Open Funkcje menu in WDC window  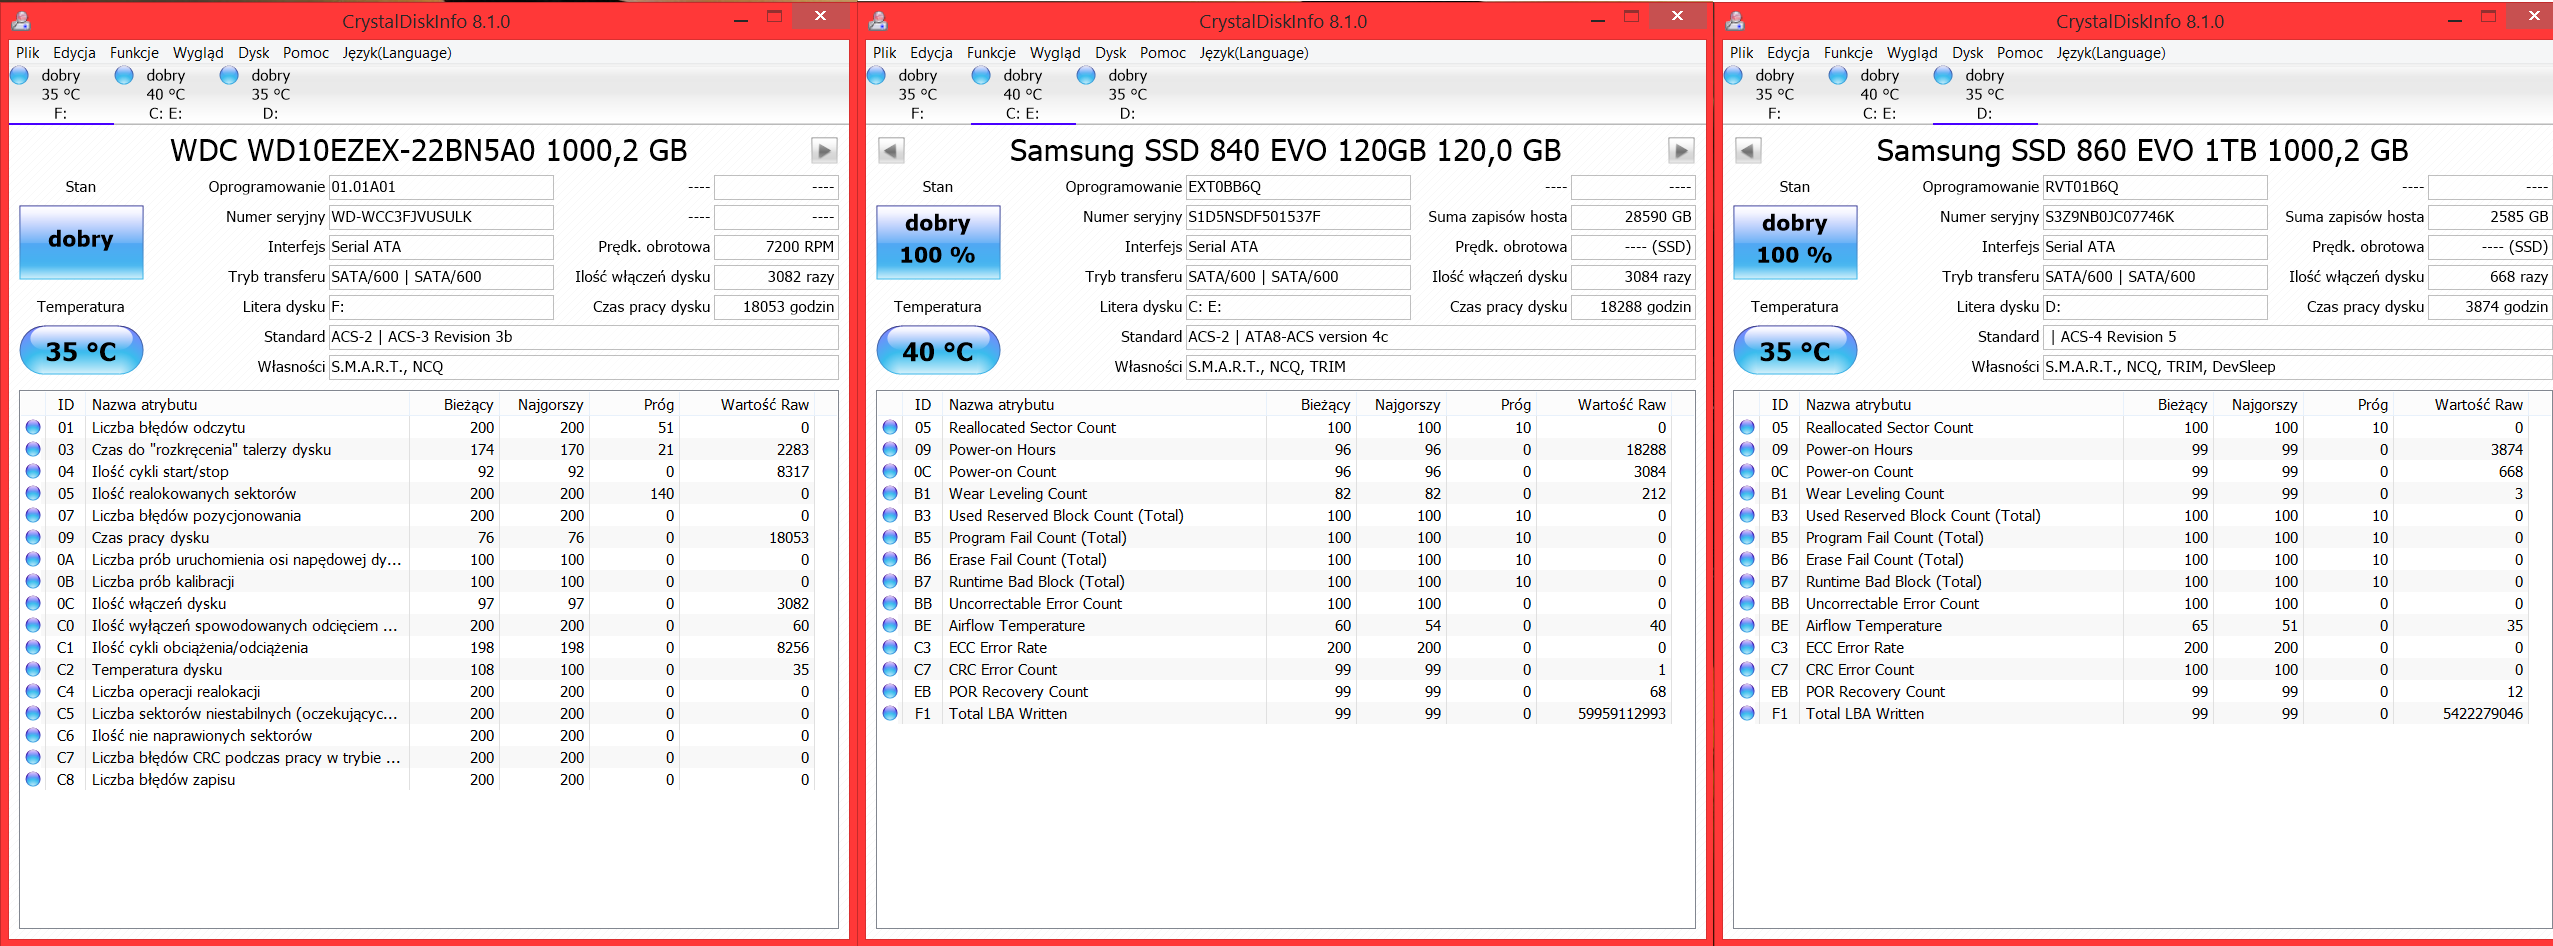[x=134, y=53]
